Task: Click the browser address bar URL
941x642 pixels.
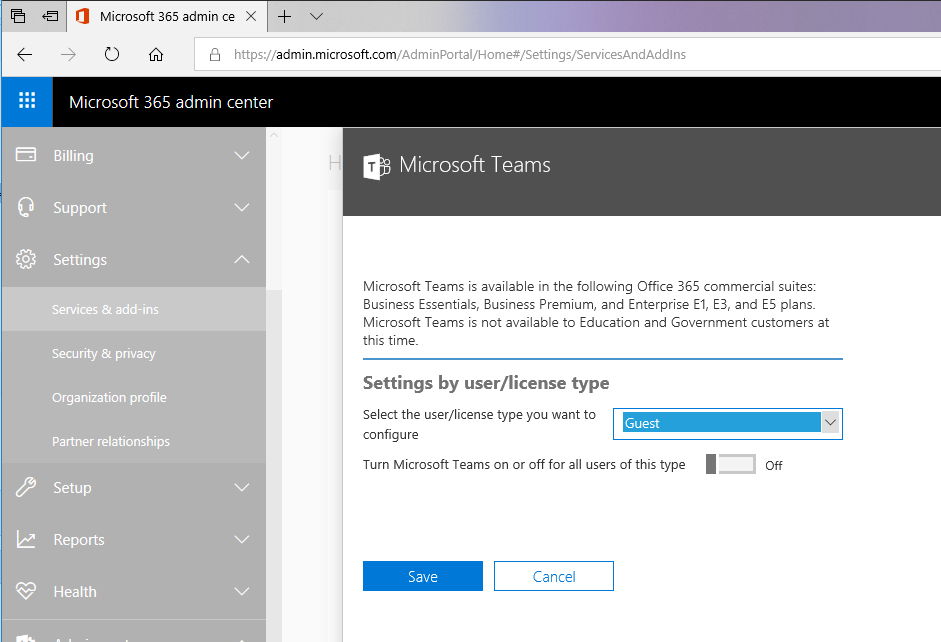Action: (x=460, y=55)
